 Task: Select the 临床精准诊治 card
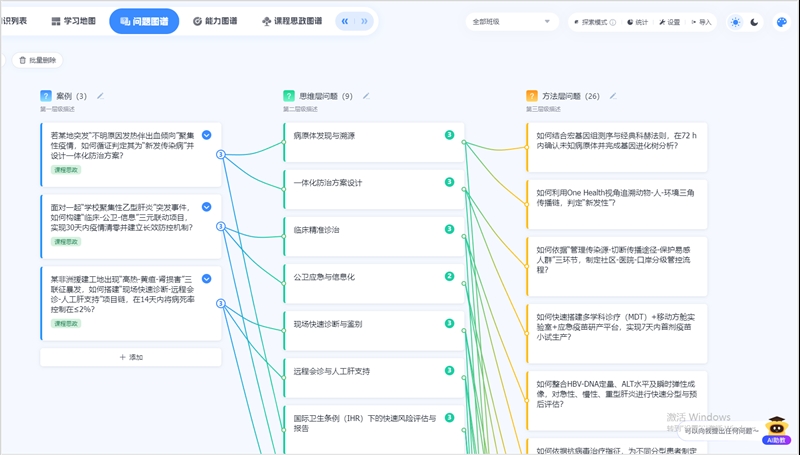point(374,236)
